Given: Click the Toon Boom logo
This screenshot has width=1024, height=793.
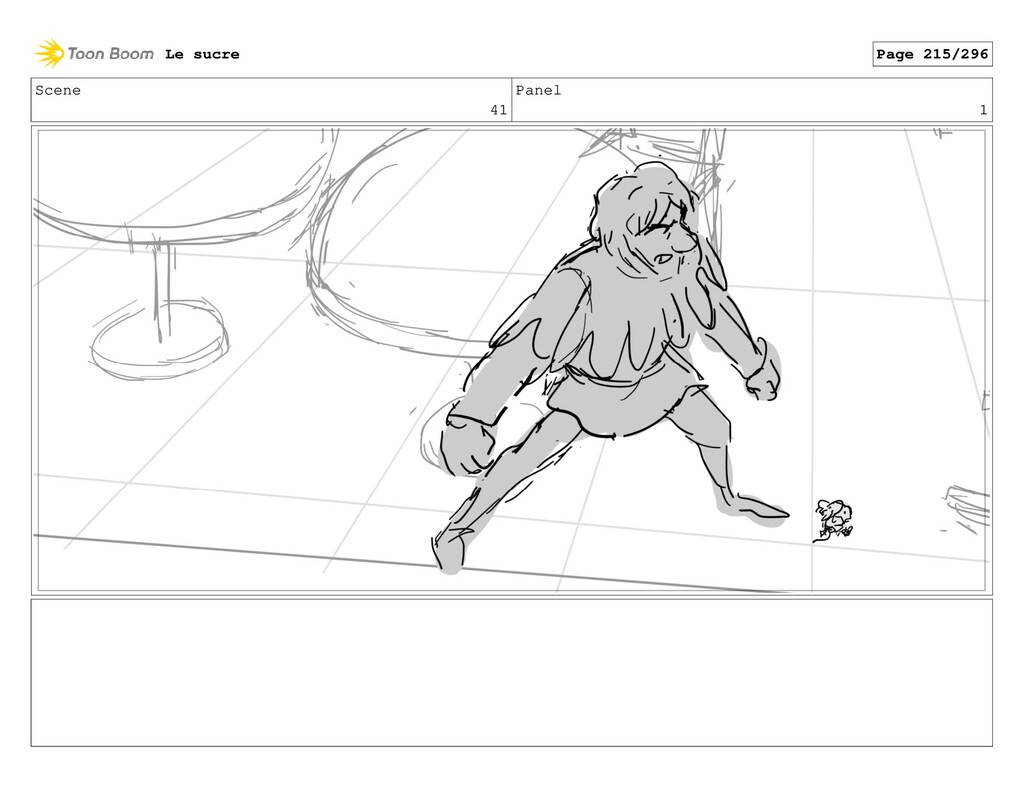Looking at the screenshot, I should click(x=94, y=54).
